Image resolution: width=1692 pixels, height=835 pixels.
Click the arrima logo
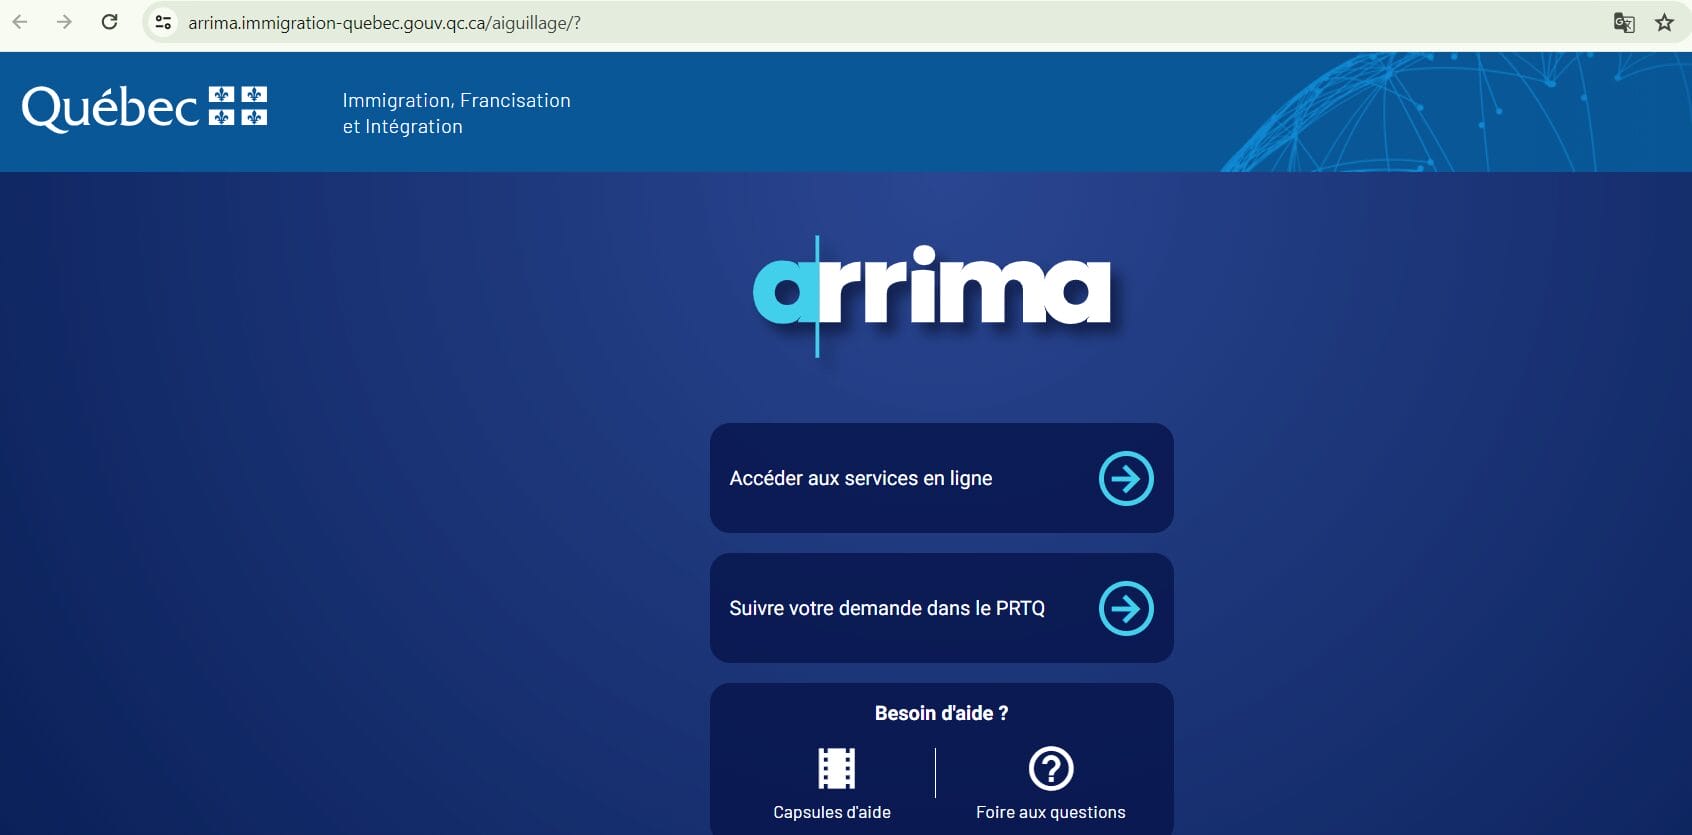click(932, 292)
